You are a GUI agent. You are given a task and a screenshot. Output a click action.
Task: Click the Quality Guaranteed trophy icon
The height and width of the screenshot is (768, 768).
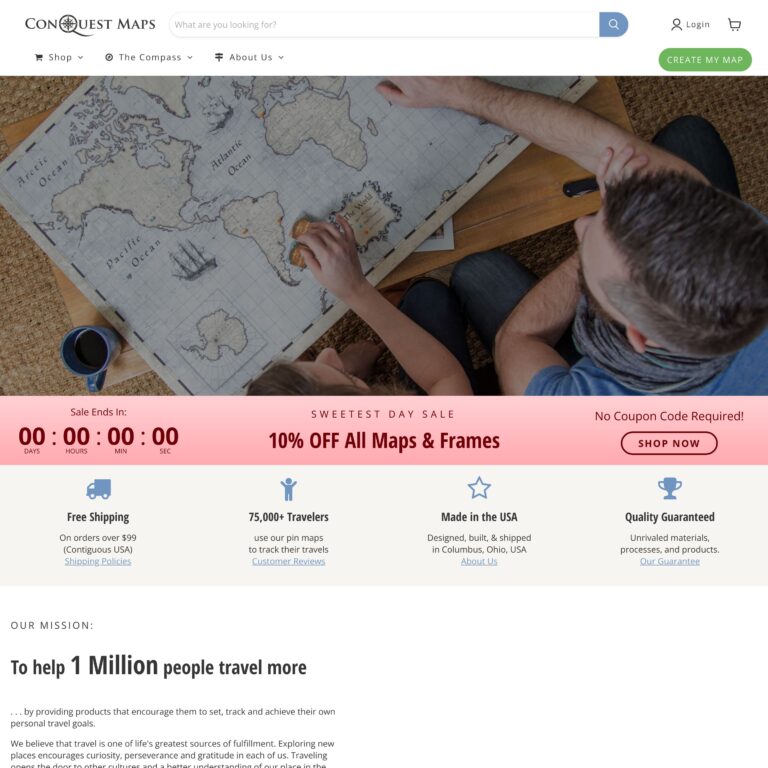(669, 488)
